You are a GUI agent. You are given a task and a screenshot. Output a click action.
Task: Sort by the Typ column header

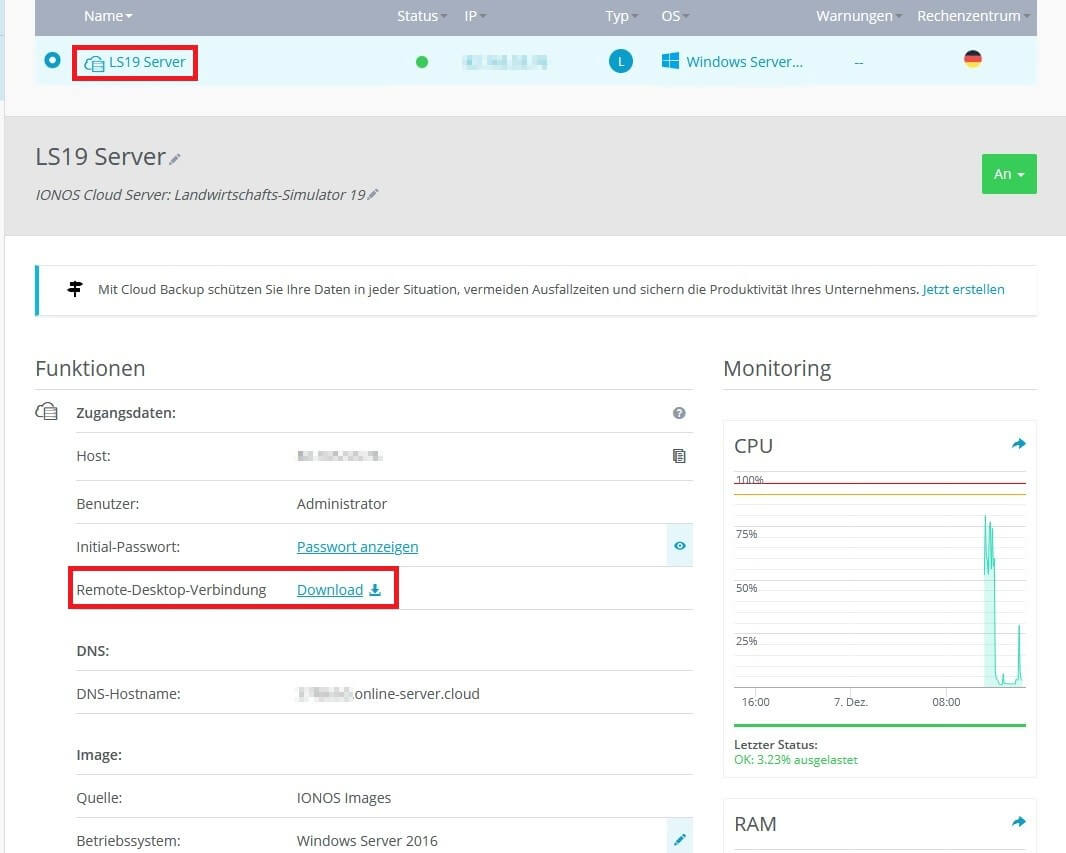pyautogui.click(x=621, y=16)
